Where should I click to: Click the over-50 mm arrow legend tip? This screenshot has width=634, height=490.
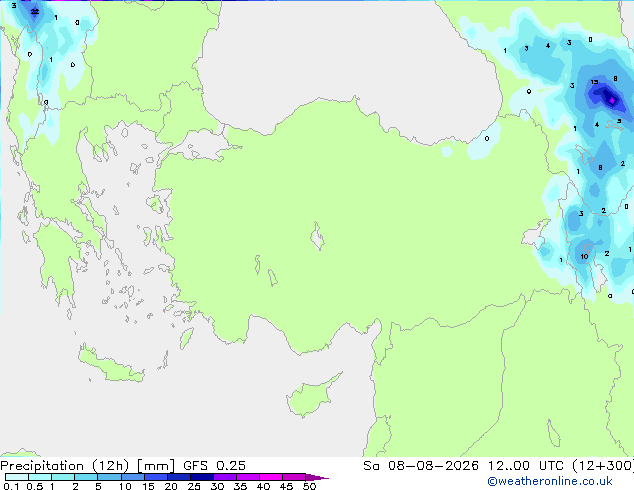pyautogui.click(x=317, y=477)
